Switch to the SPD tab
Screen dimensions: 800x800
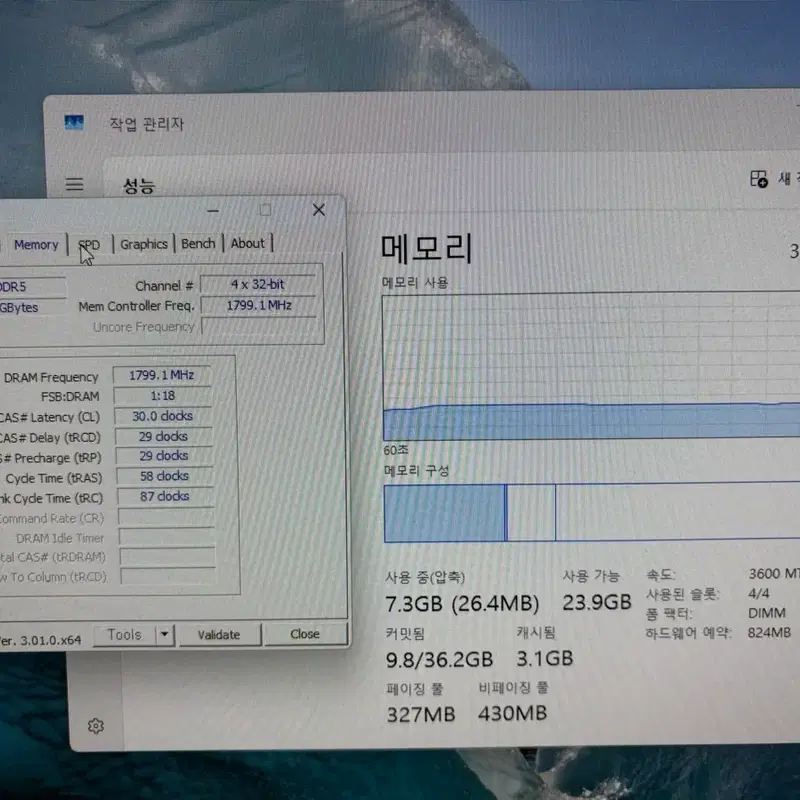(x=90, y=245)
